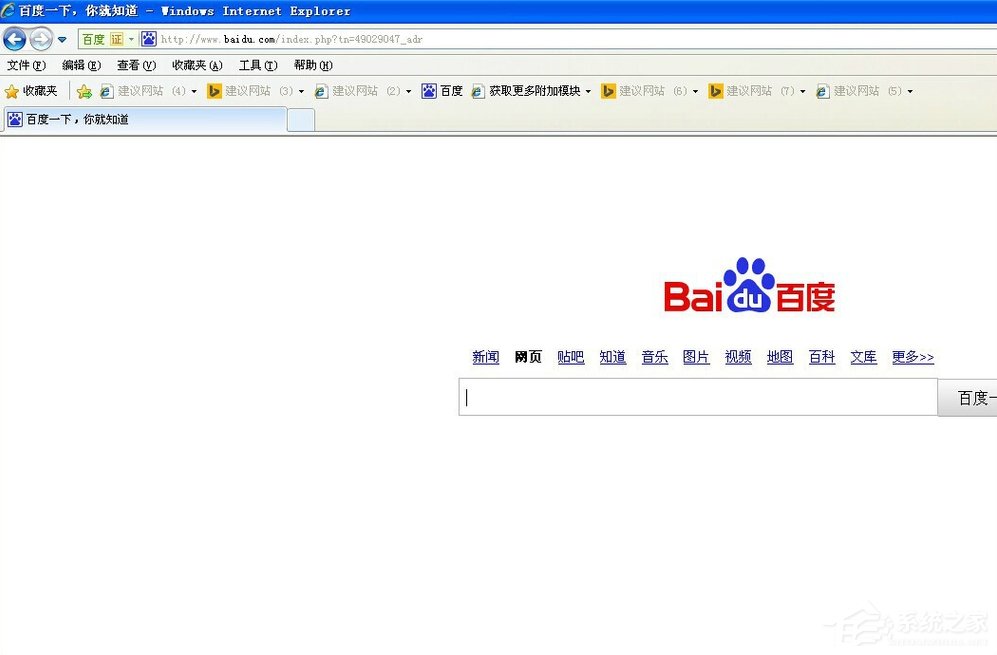The image size is (997, 655).
Task: Open the 帮助(H) menu
Action: coord(313,66)
